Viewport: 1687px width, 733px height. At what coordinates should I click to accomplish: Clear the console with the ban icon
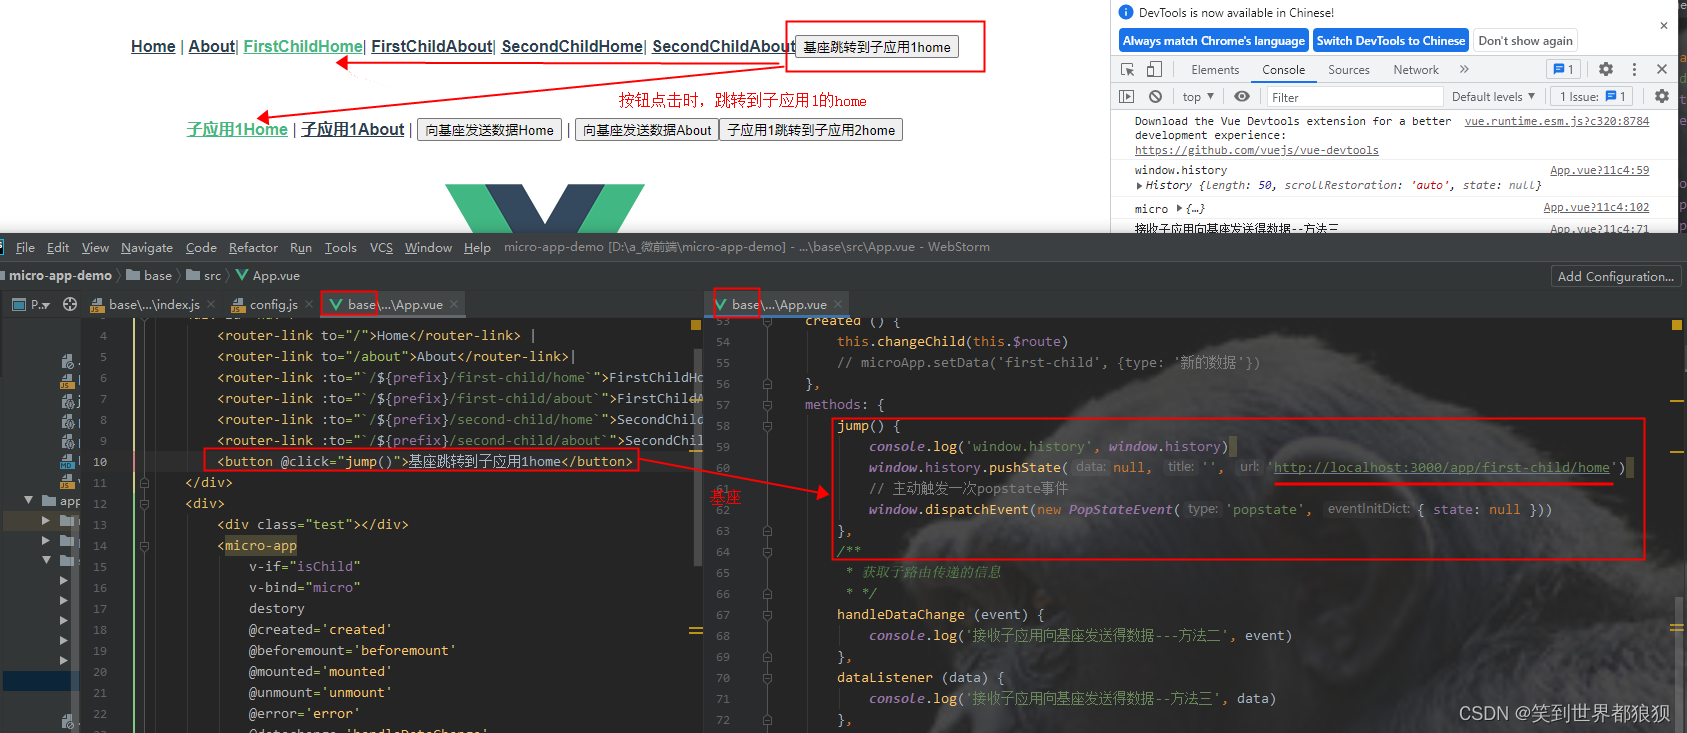coord(1155,97)
